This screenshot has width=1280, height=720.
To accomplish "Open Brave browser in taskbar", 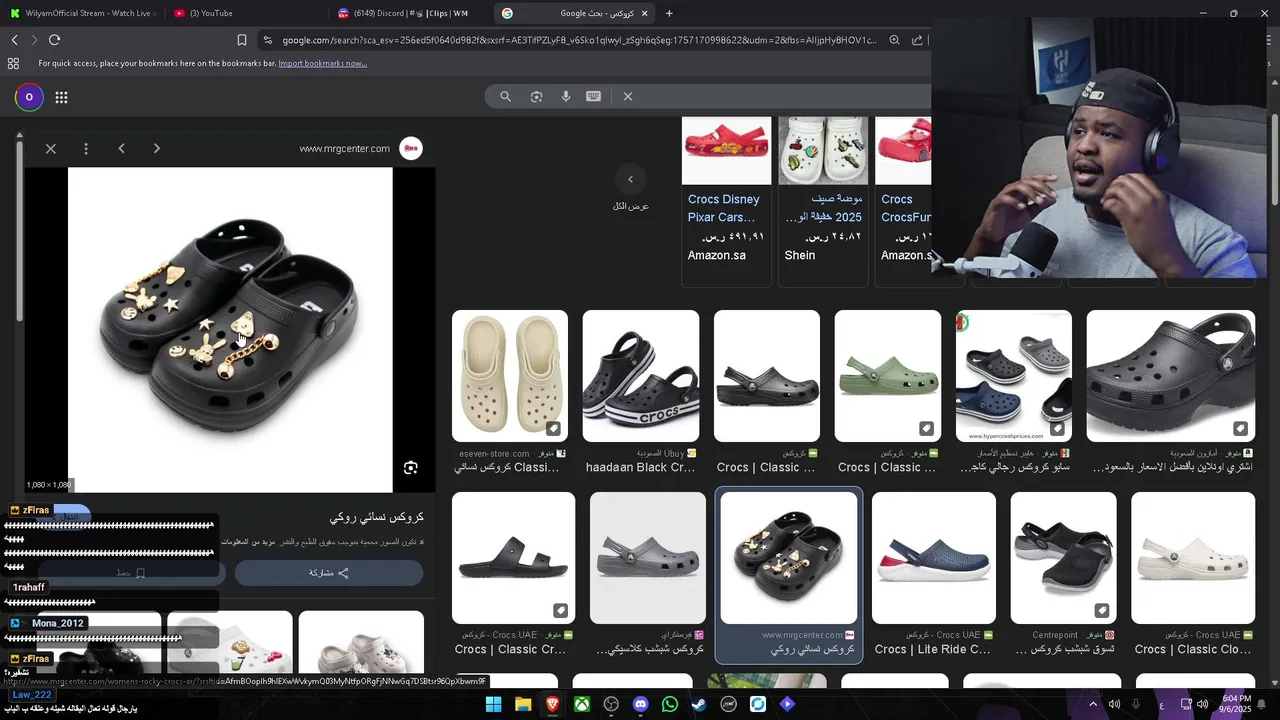I will tap(552, 705).
